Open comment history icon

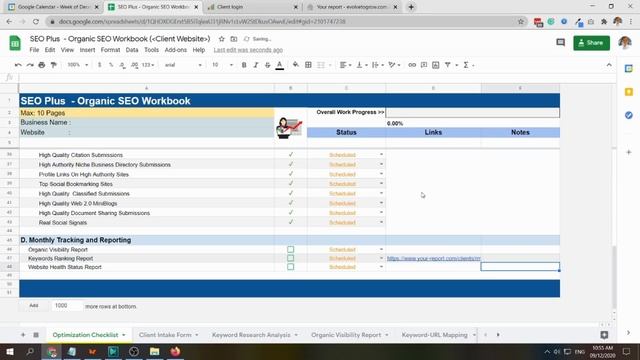(x=561, y=42)
